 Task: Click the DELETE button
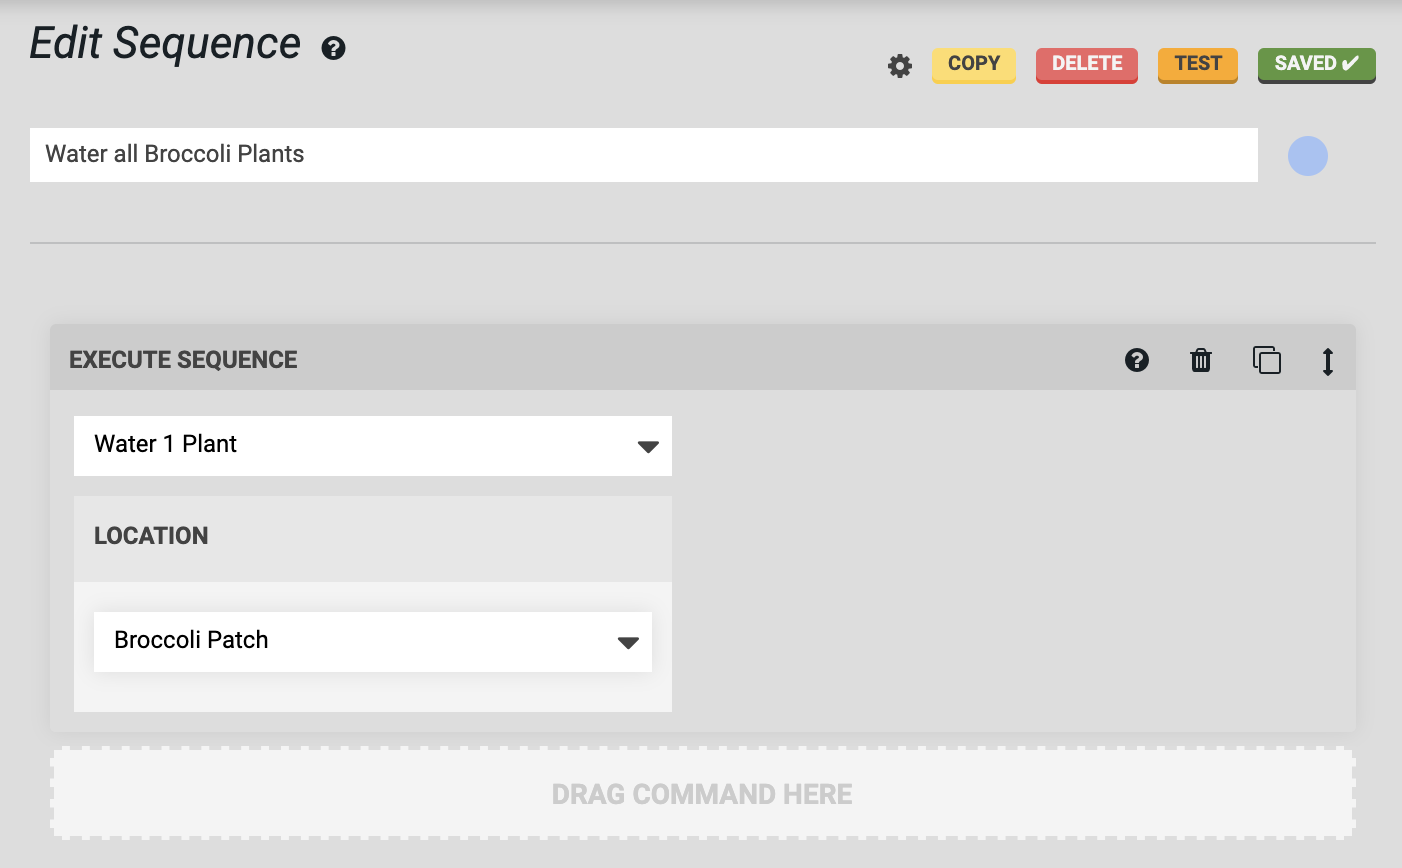pyautogui.click(x=1086, y=63)
